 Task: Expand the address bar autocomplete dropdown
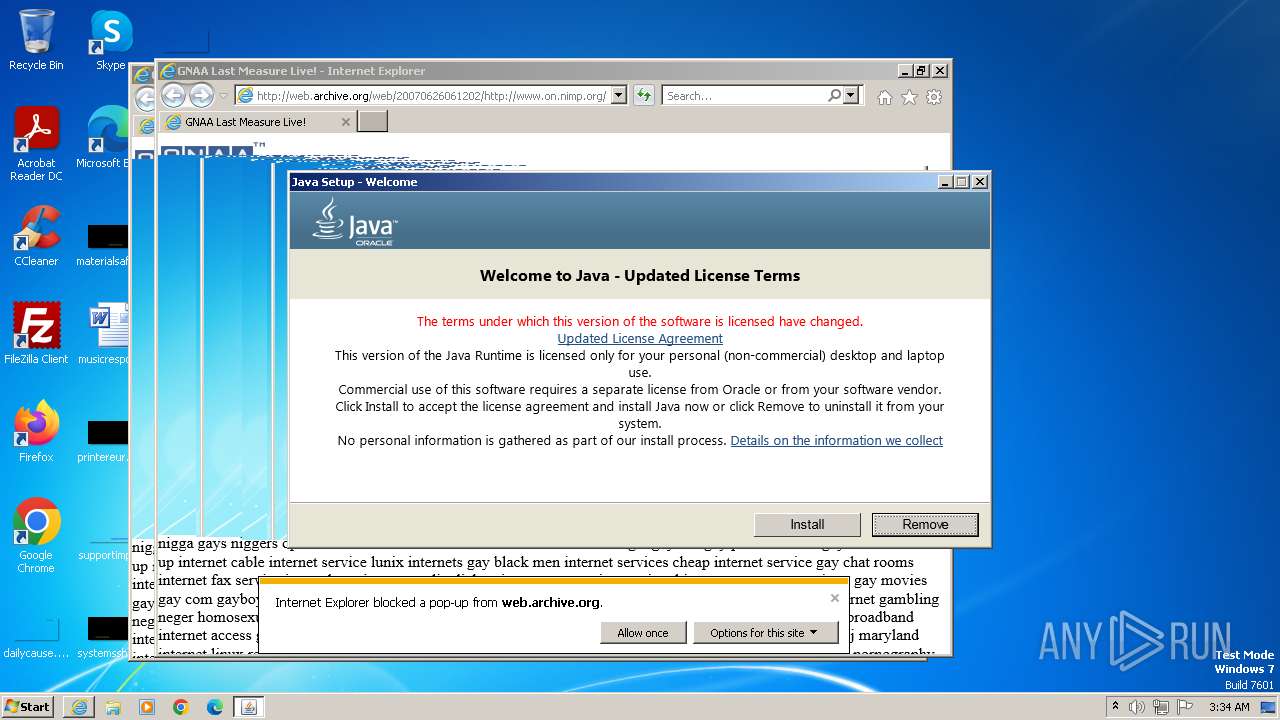tap(618, 96)
